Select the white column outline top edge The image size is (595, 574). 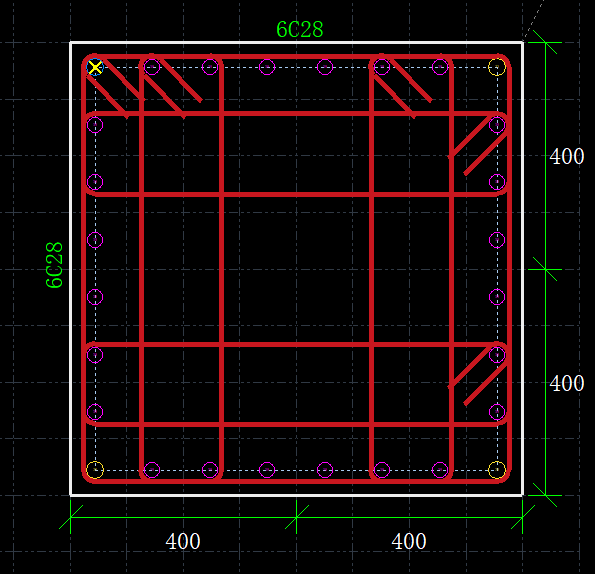(297, 42)
